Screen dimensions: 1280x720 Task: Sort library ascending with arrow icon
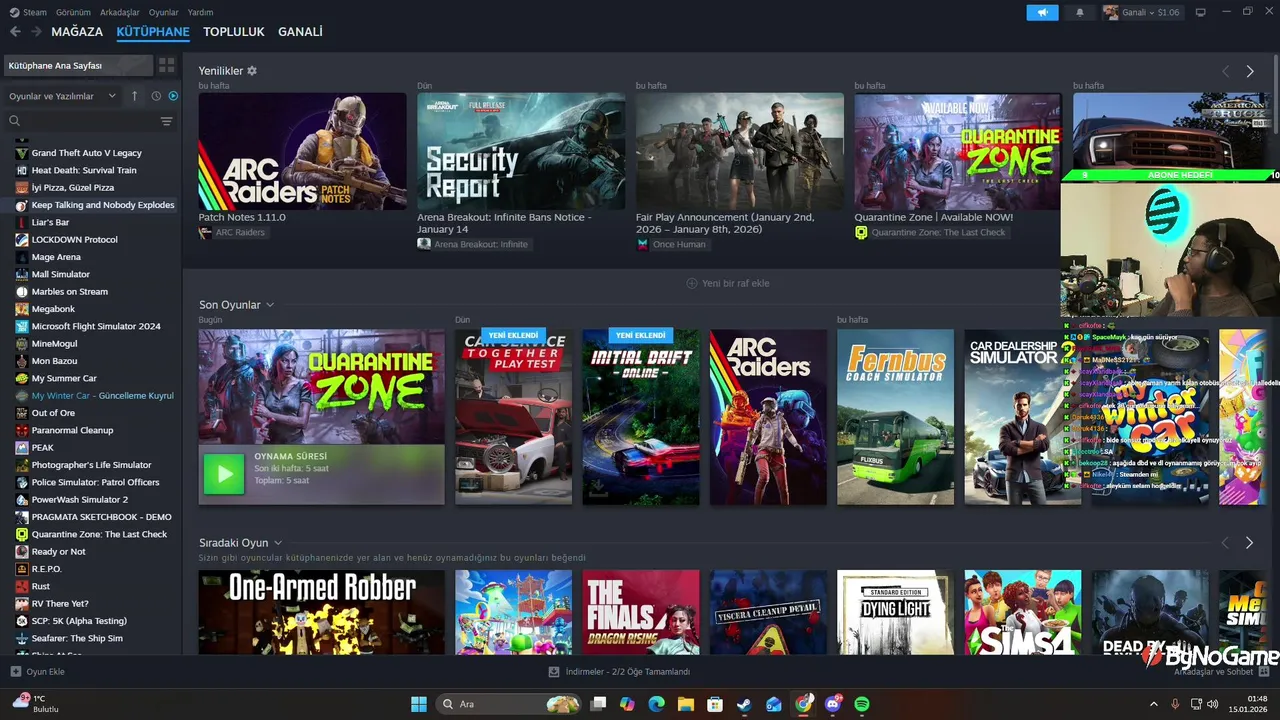pos(135,96)
